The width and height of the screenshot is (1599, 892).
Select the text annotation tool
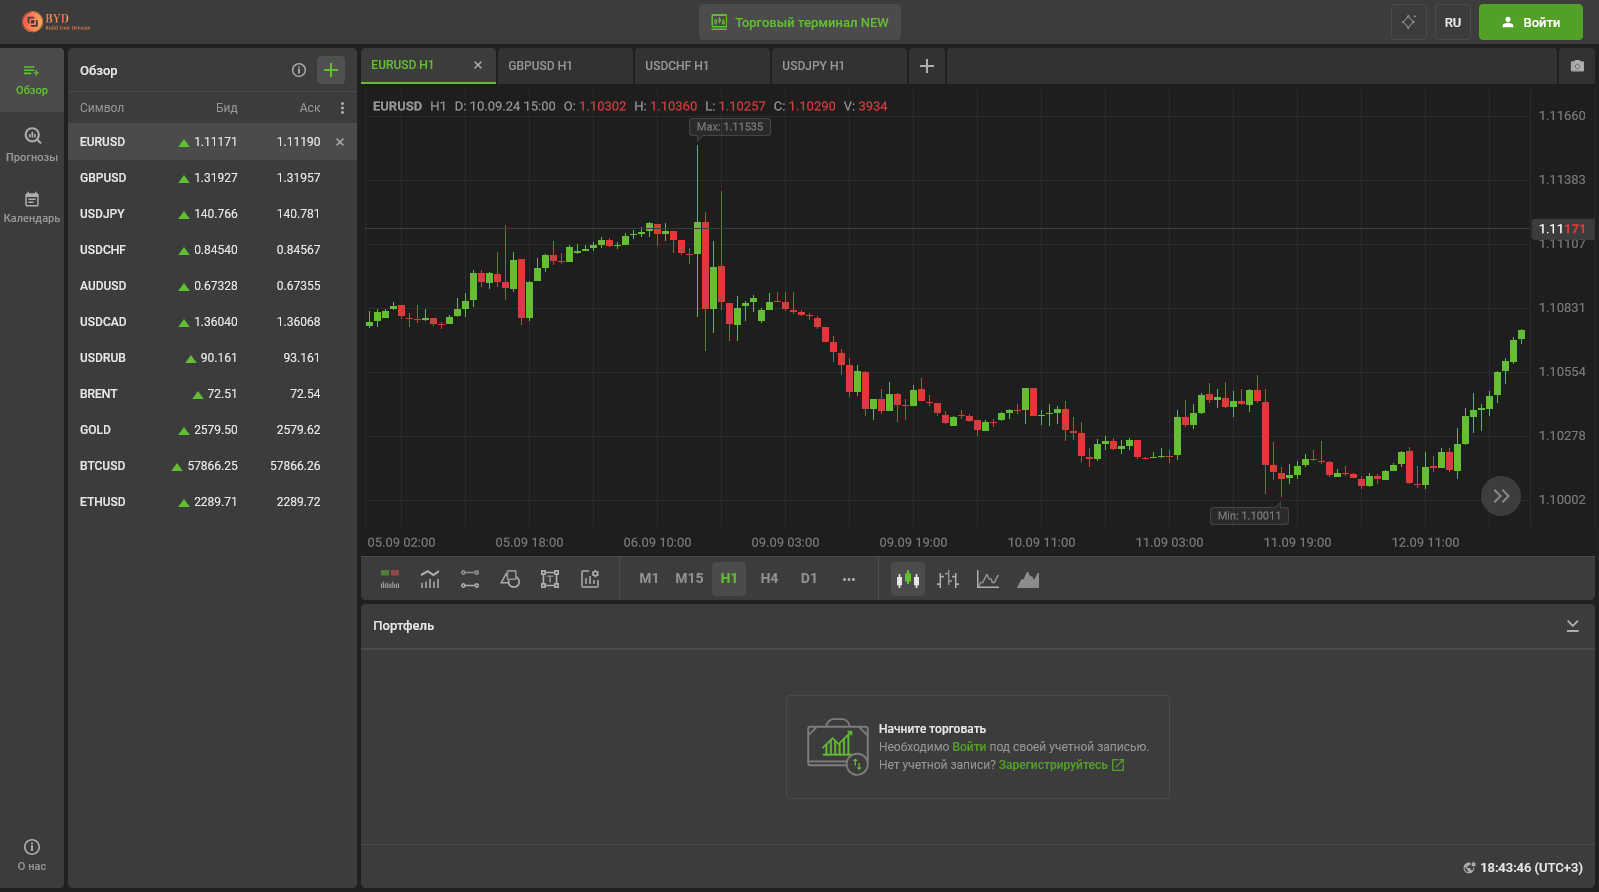click(550, 579)
